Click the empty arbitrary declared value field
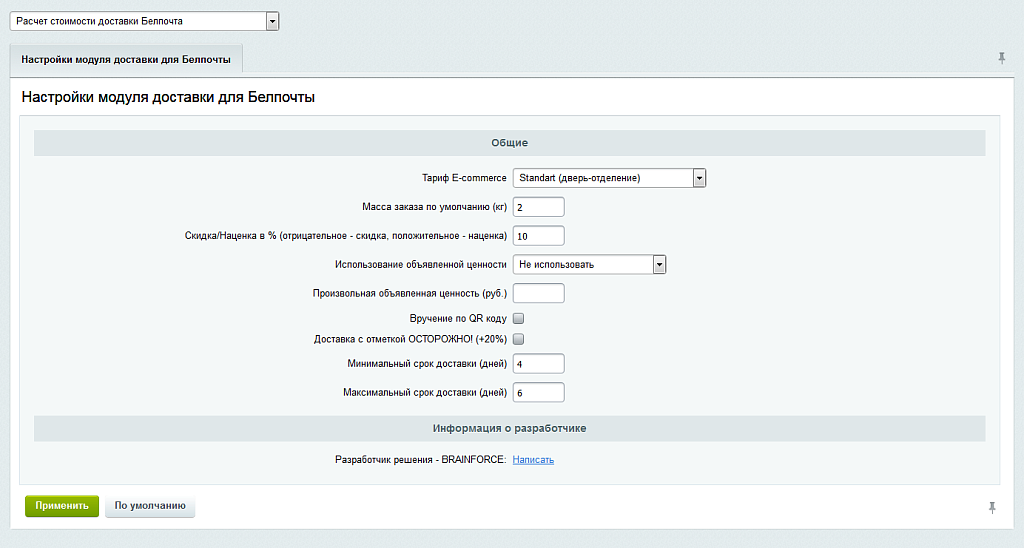Image resolution: width=1024 pixels, height=548 pixels. [x=538, y=293]
